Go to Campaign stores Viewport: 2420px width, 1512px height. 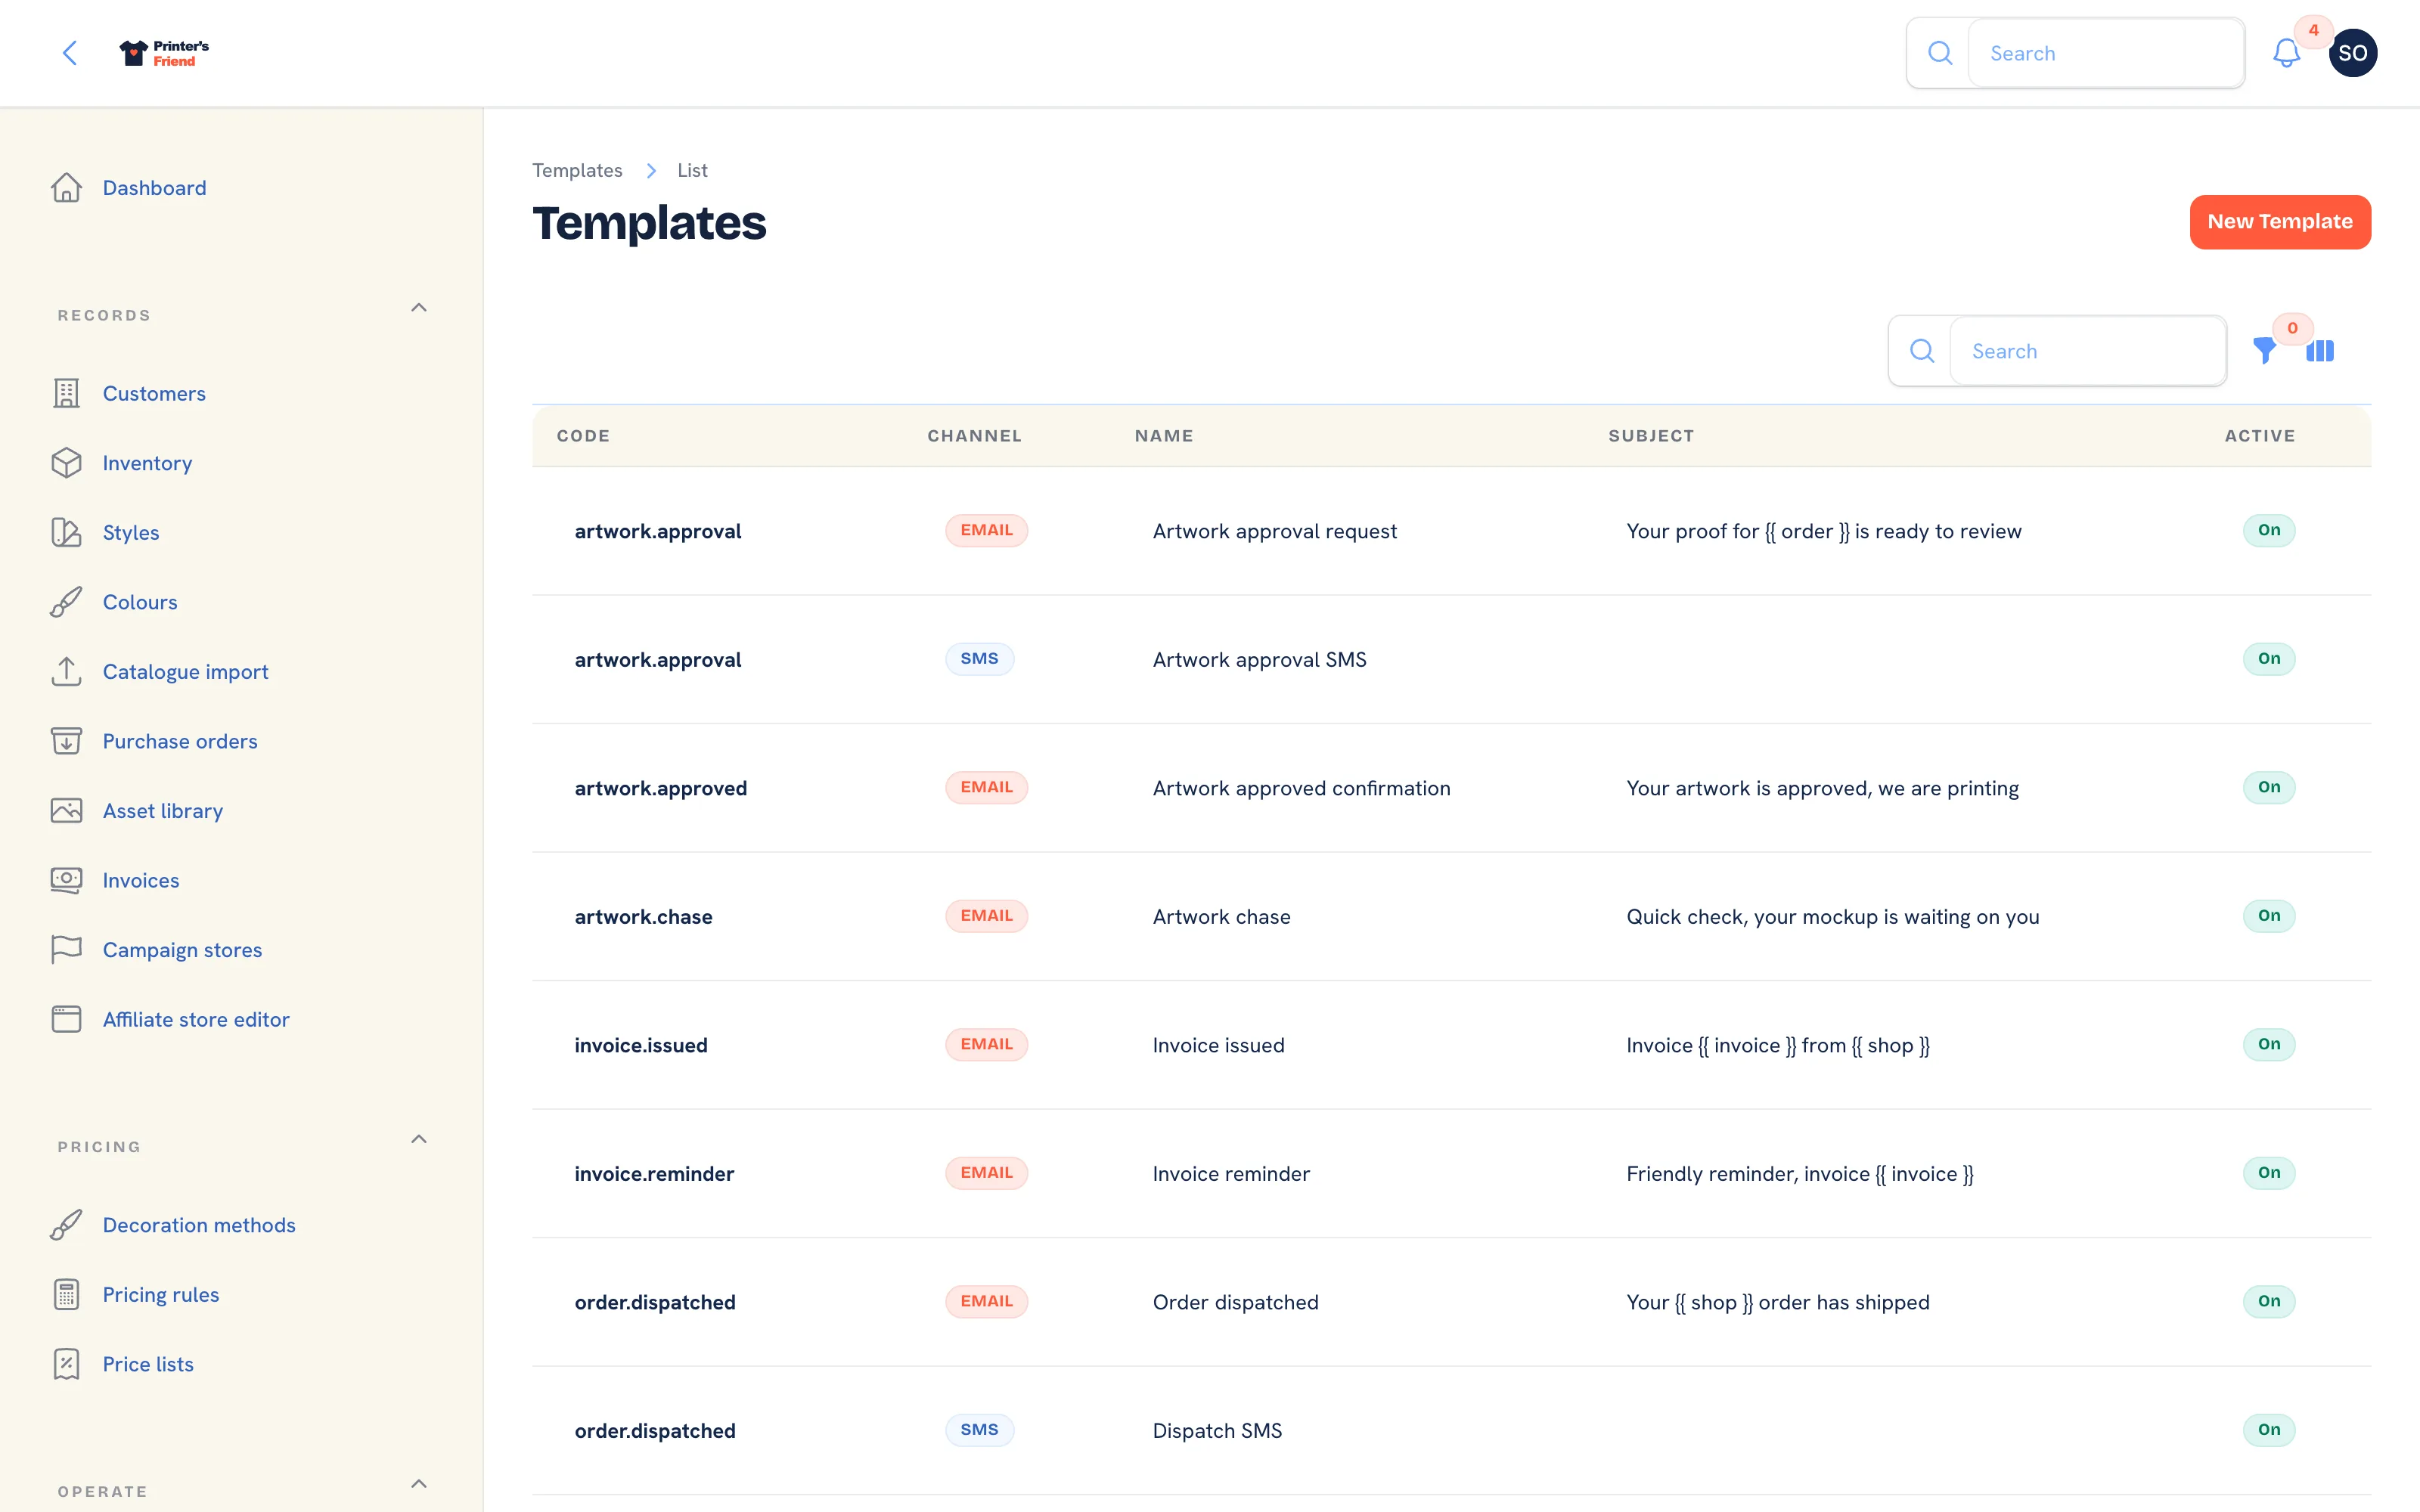[182, 949]
